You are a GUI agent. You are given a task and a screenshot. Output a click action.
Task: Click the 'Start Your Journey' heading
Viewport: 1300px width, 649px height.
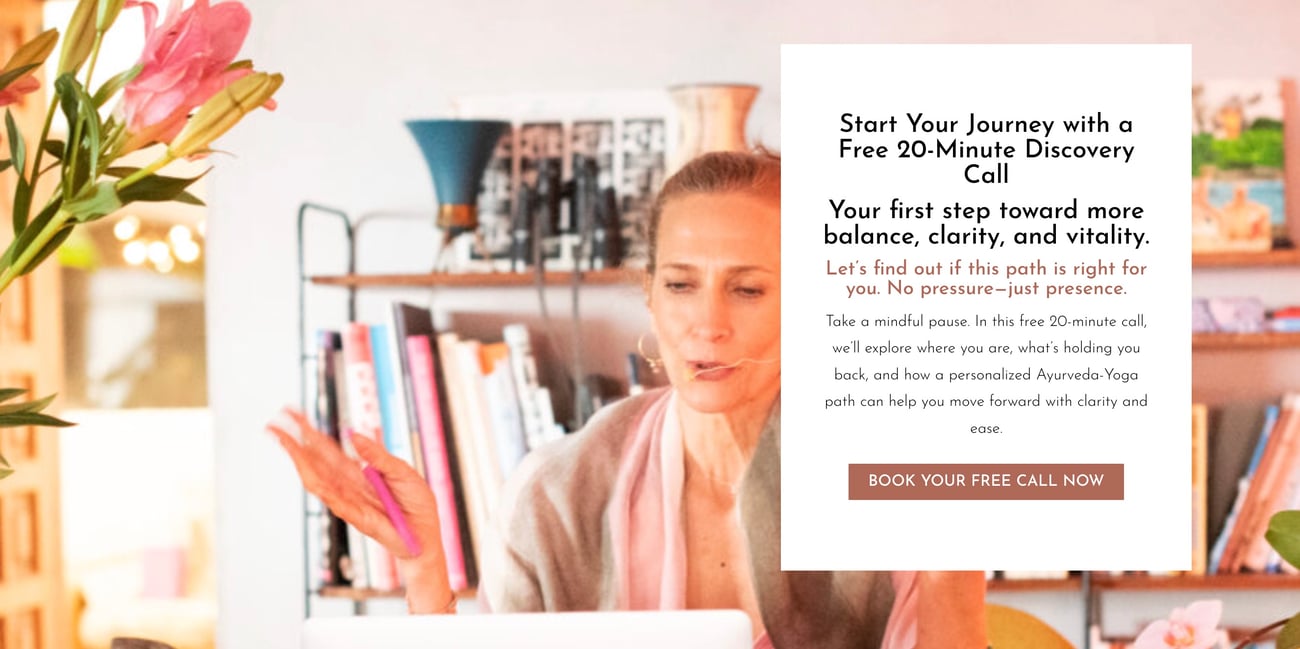pyautogui.click(x=985, y=149)
